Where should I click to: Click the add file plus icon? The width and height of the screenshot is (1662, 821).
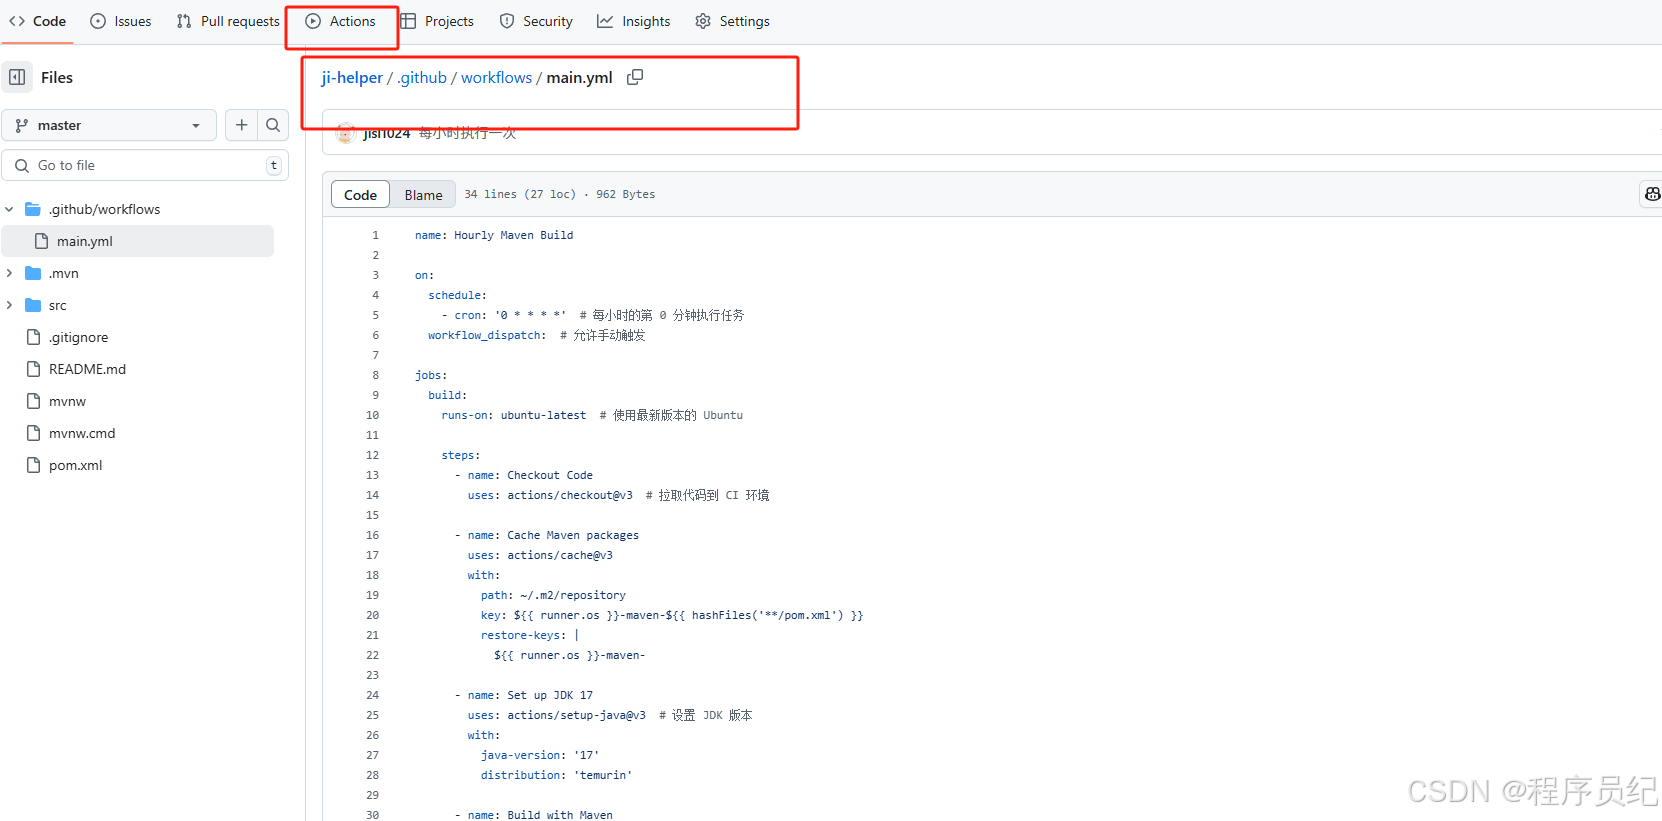click(241, 125)
